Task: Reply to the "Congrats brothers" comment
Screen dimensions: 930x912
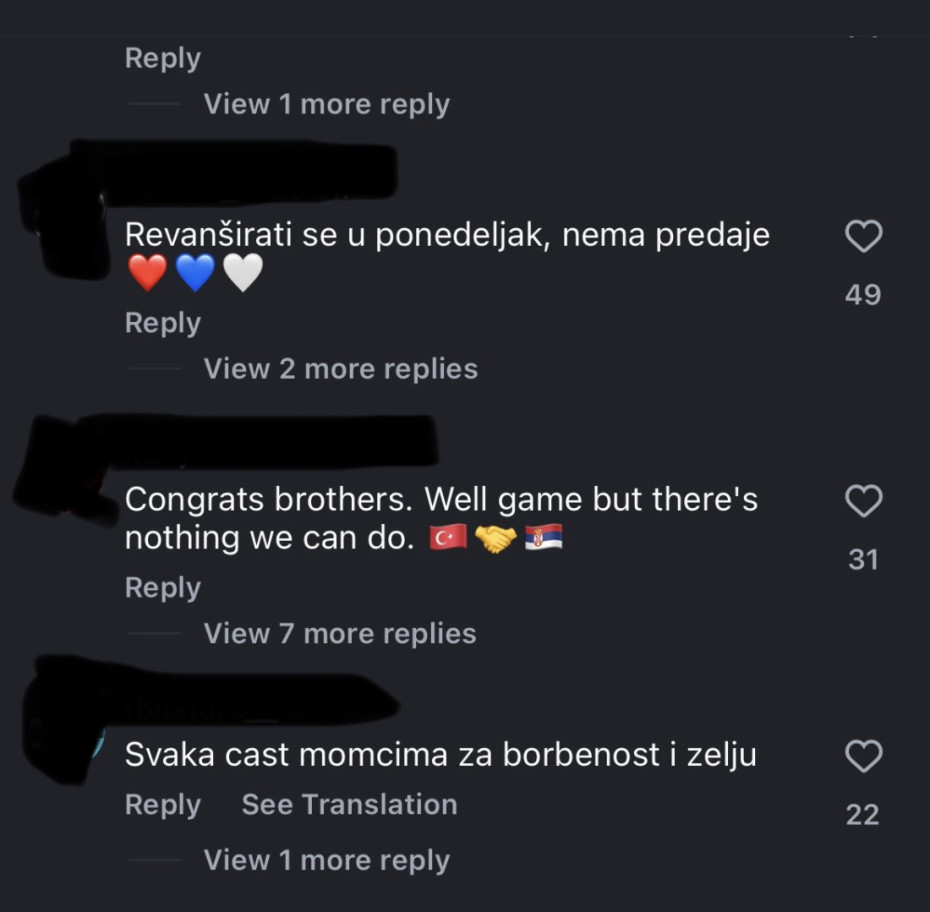Action: (162, 588)
